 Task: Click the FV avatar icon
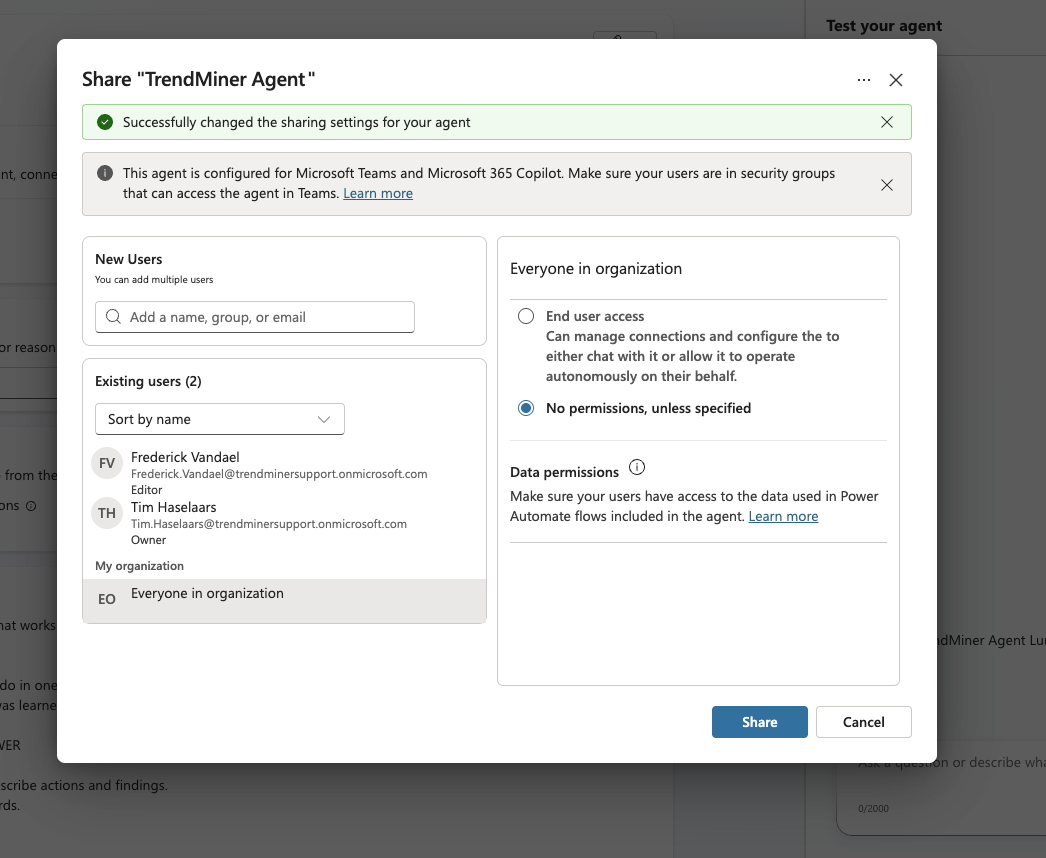(x=107, y=464)
